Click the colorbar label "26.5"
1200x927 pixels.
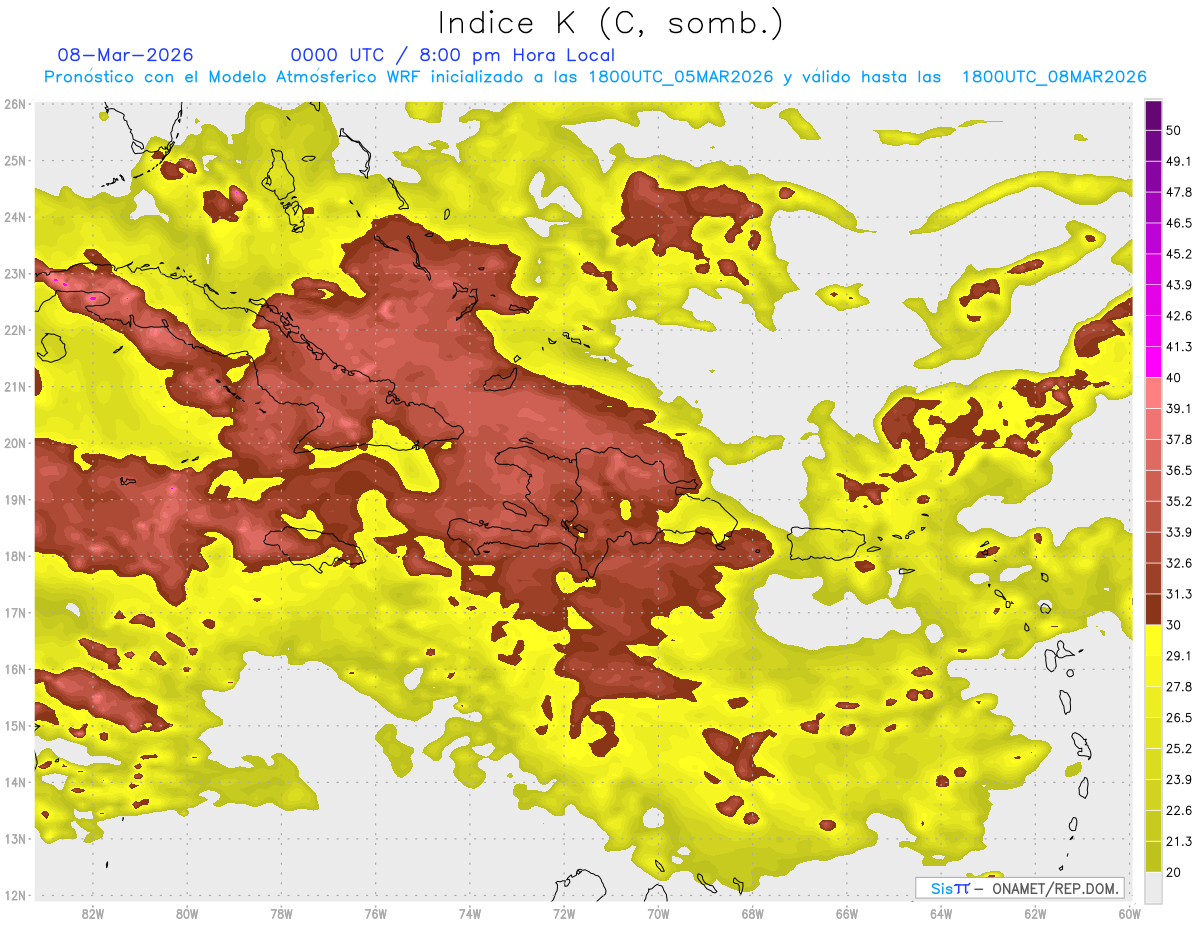click(x=1179, y=718)
